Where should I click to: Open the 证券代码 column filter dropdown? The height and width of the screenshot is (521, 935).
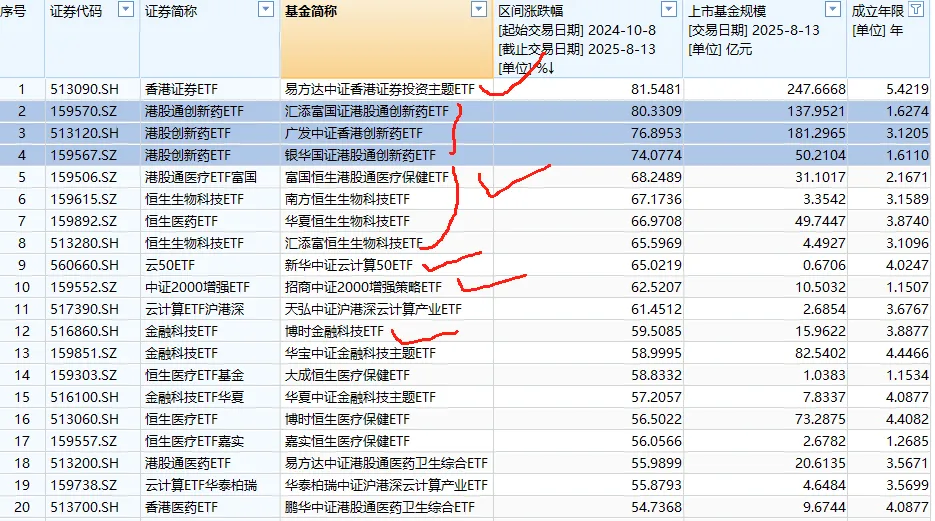pyautogui.click(x=126, y=10)
